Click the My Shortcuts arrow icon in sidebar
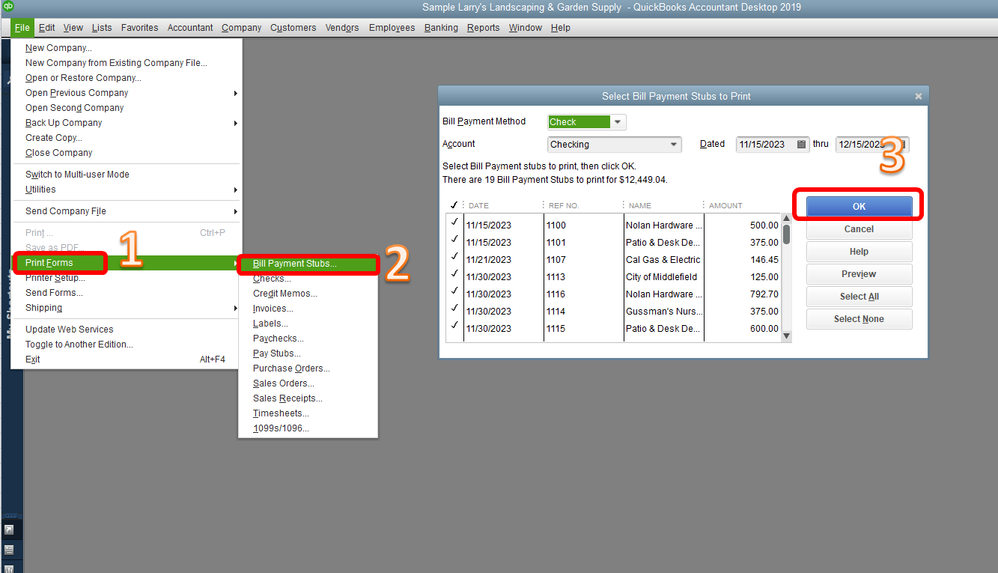The width and height of the screenshot is (998, 573). click(9, 529)
